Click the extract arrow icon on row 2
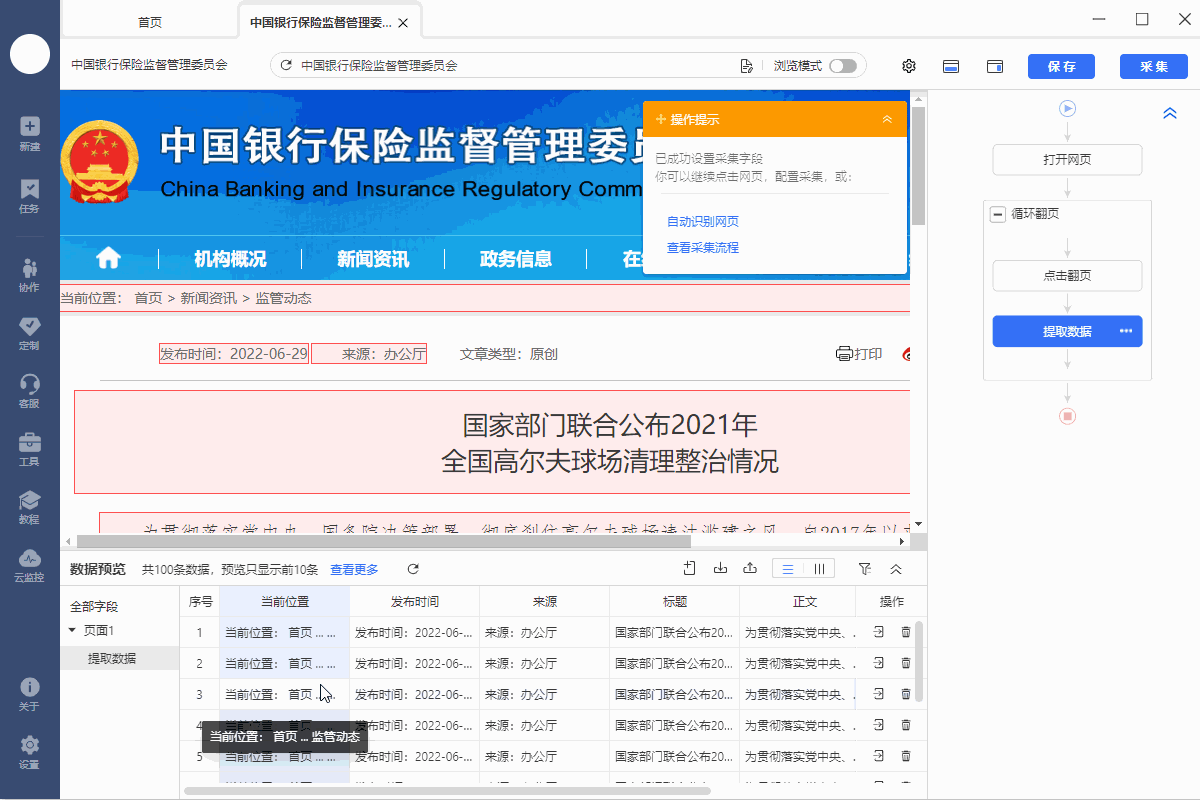This screenshot has height=800, width=1200. 879,663
